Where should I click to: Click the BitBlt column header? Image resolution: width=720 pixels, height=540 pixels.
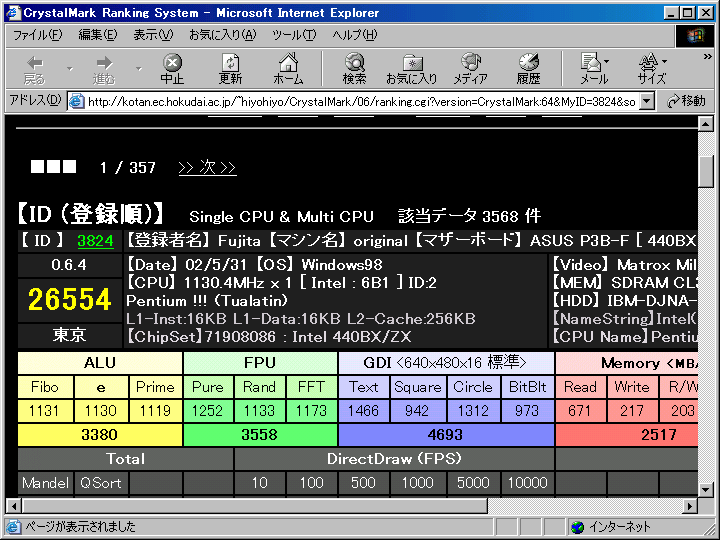[528, 387]
